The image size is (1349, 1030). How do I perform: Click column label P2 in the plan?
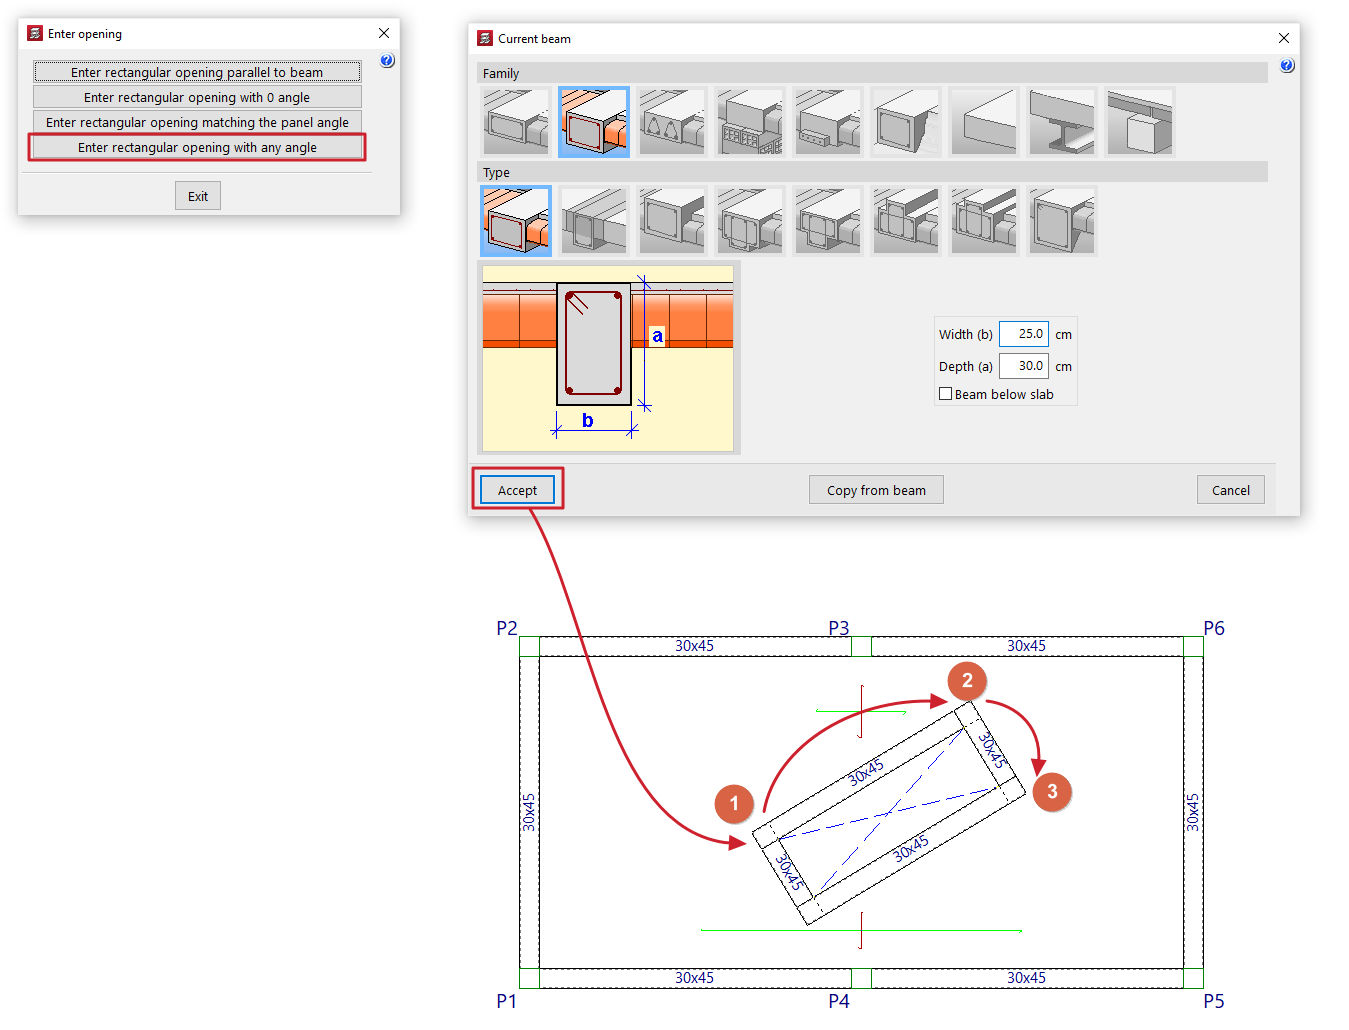point(507,628)
